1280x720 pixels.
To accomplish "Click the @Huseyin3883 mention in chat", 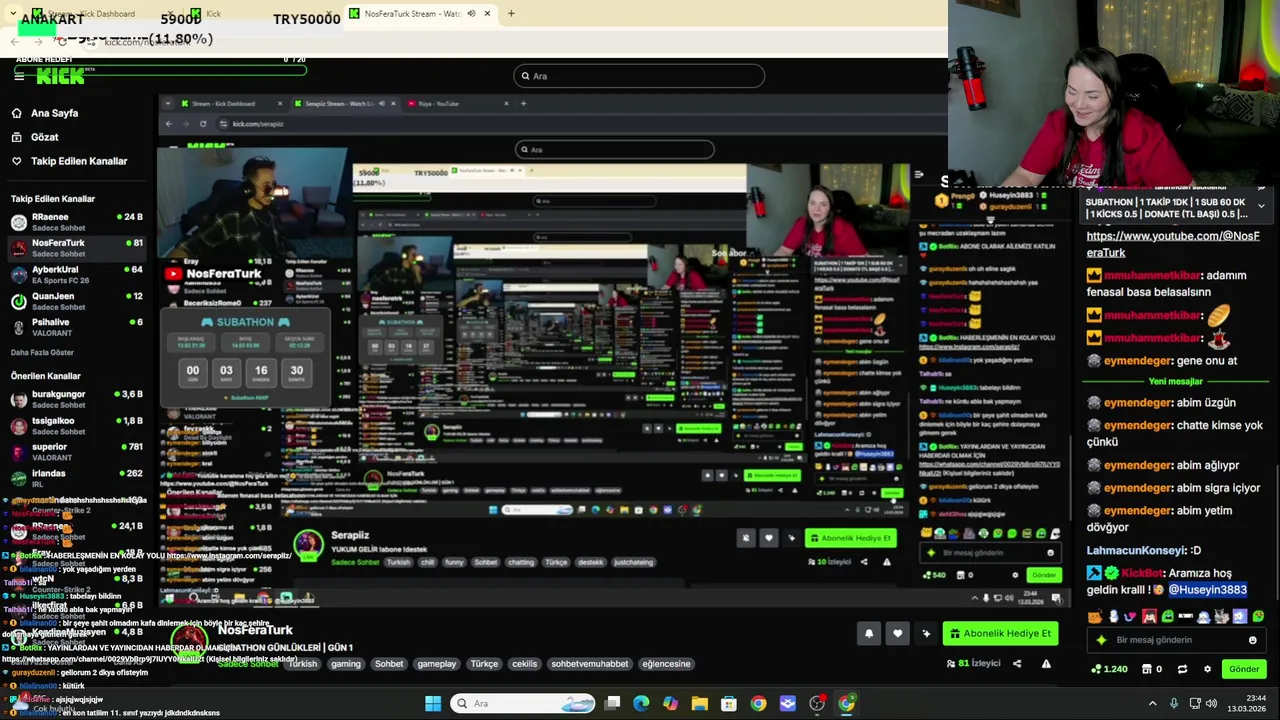I will (x=1207, y=590).
